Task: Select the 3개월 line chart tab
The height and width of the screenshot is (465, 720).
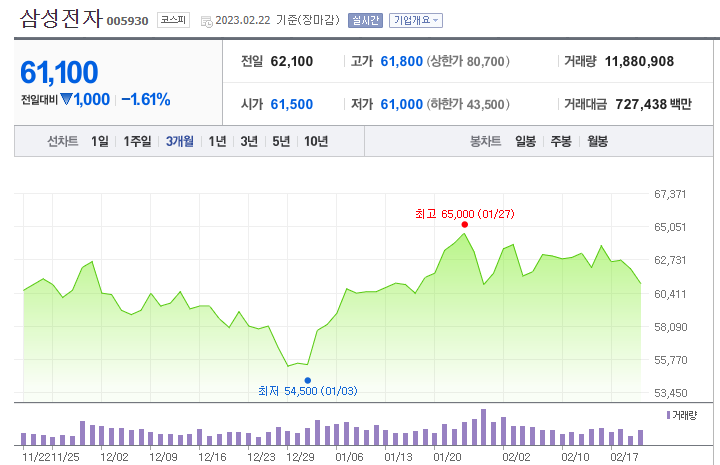Action: coord(180,141)
